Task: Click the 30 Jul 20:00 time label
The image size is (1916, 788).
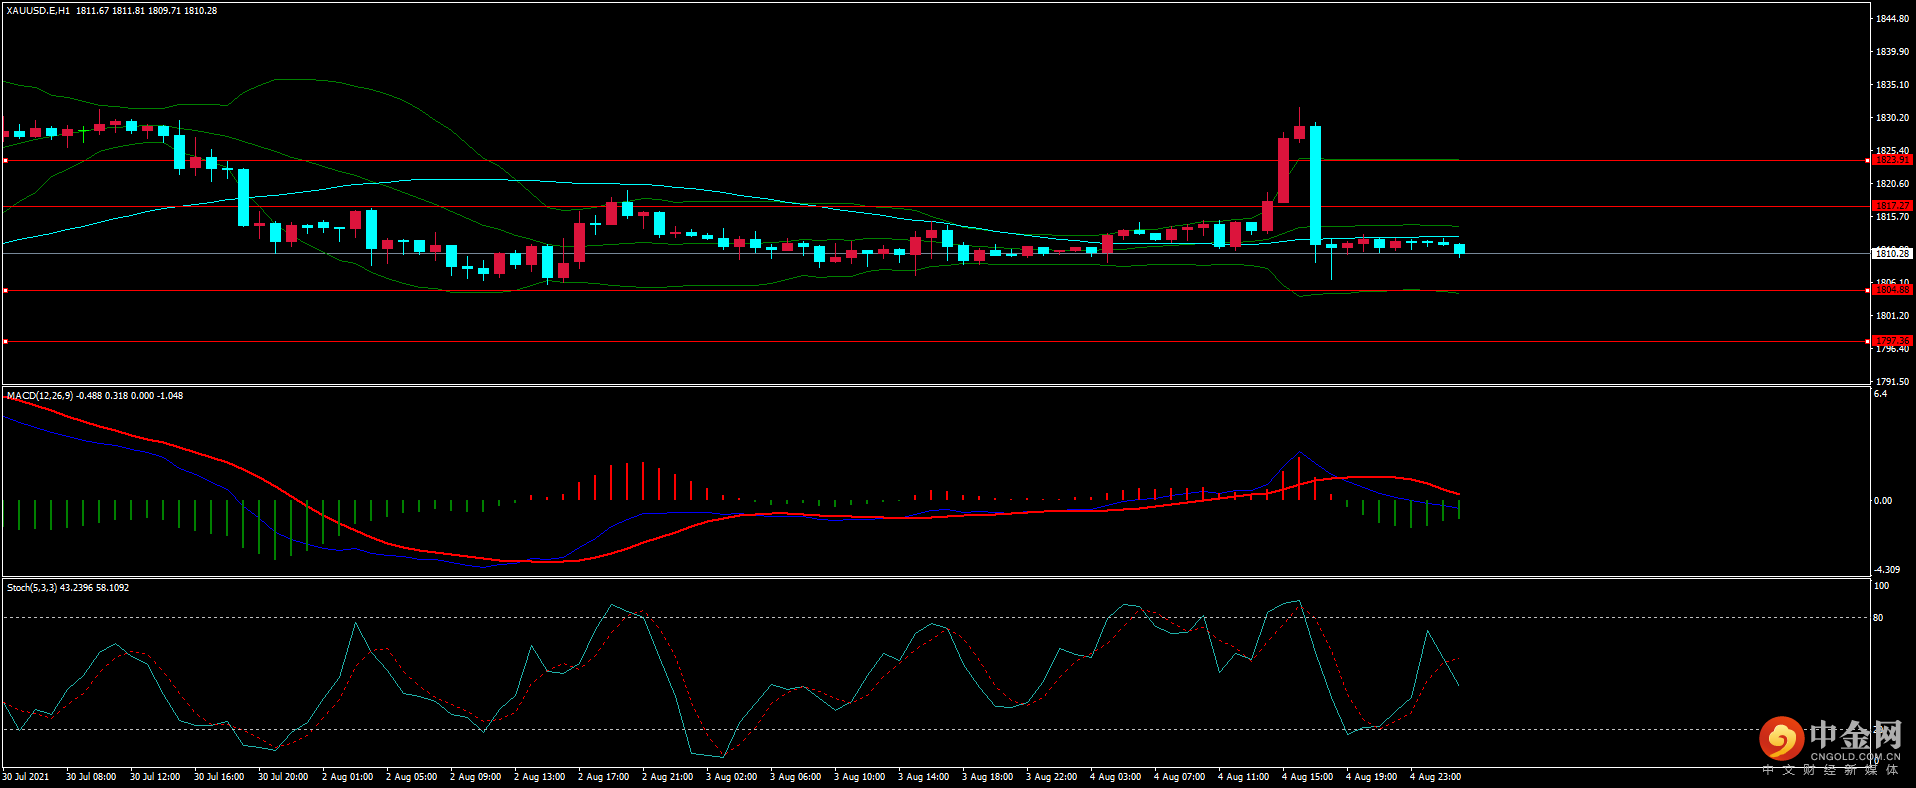Action: pos(283,777)
